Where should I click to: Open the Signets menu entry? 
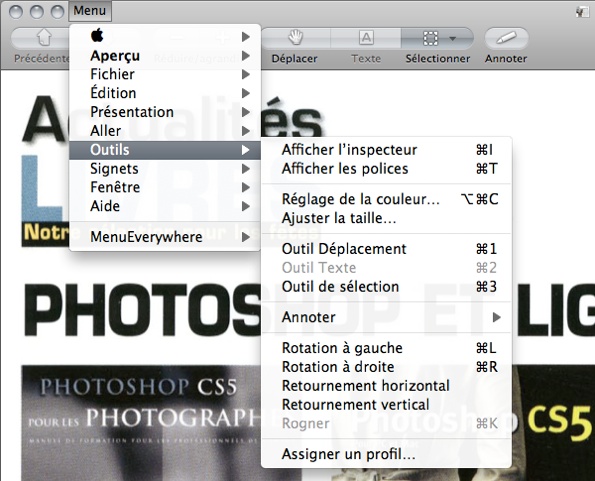tap(165, 169)
